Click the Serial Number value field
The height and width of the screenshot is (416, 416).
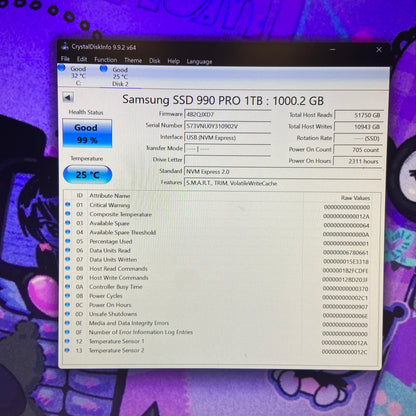pyautogui.click(x=228, y=126)
